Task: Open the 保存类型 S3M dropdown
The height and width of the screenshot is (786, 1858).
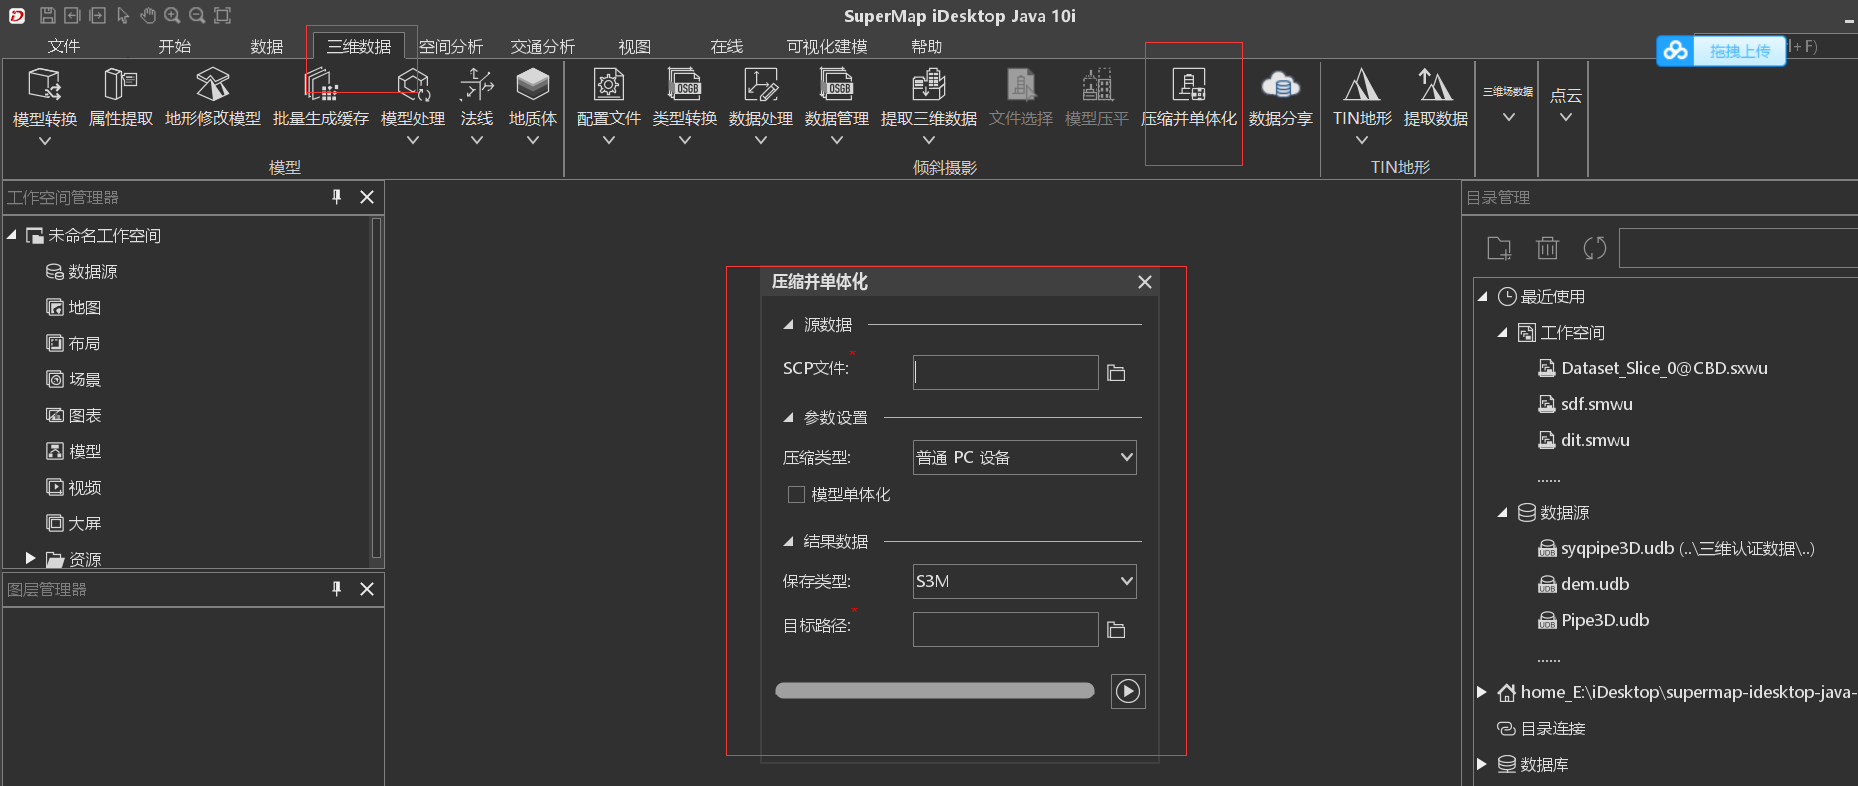Action: pyautogui.click(x=1025, y=581)
